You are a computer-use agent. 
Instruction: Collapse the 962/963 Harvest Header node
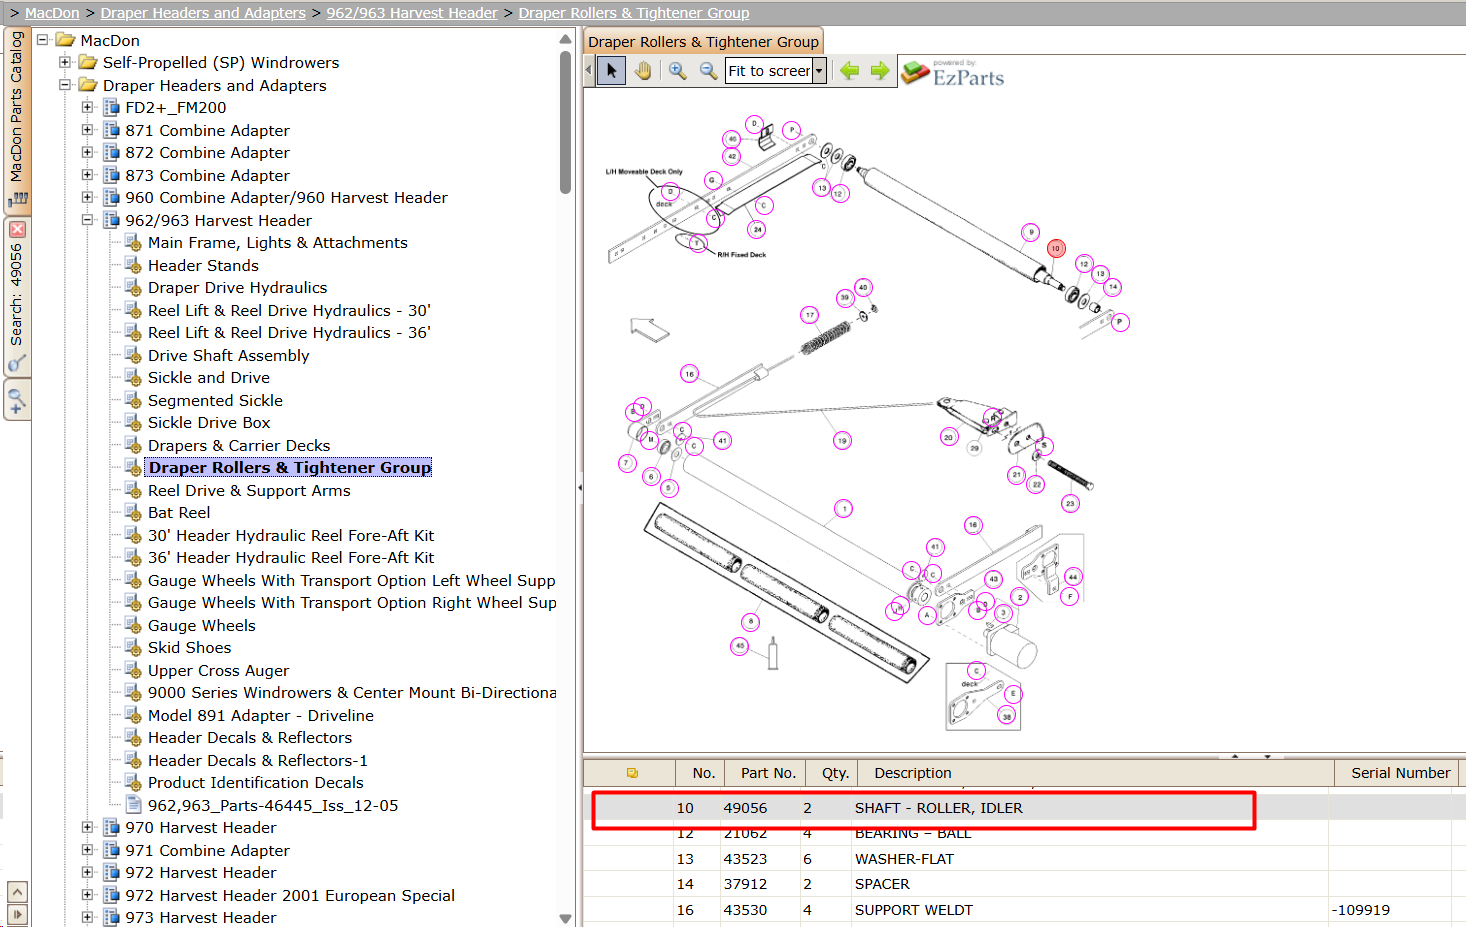[x=87, y=220]
